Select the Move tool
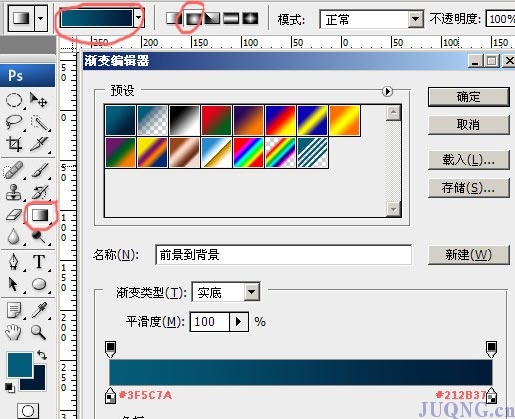Screen dimensions: 515x419 [x=39, y=100]
